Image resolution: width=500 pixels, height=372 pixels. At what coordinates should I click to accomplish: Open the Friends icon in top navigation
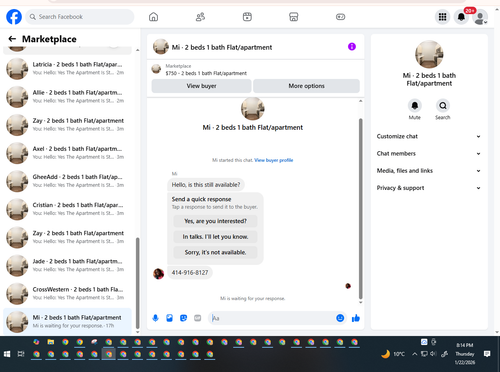point(200,17)
